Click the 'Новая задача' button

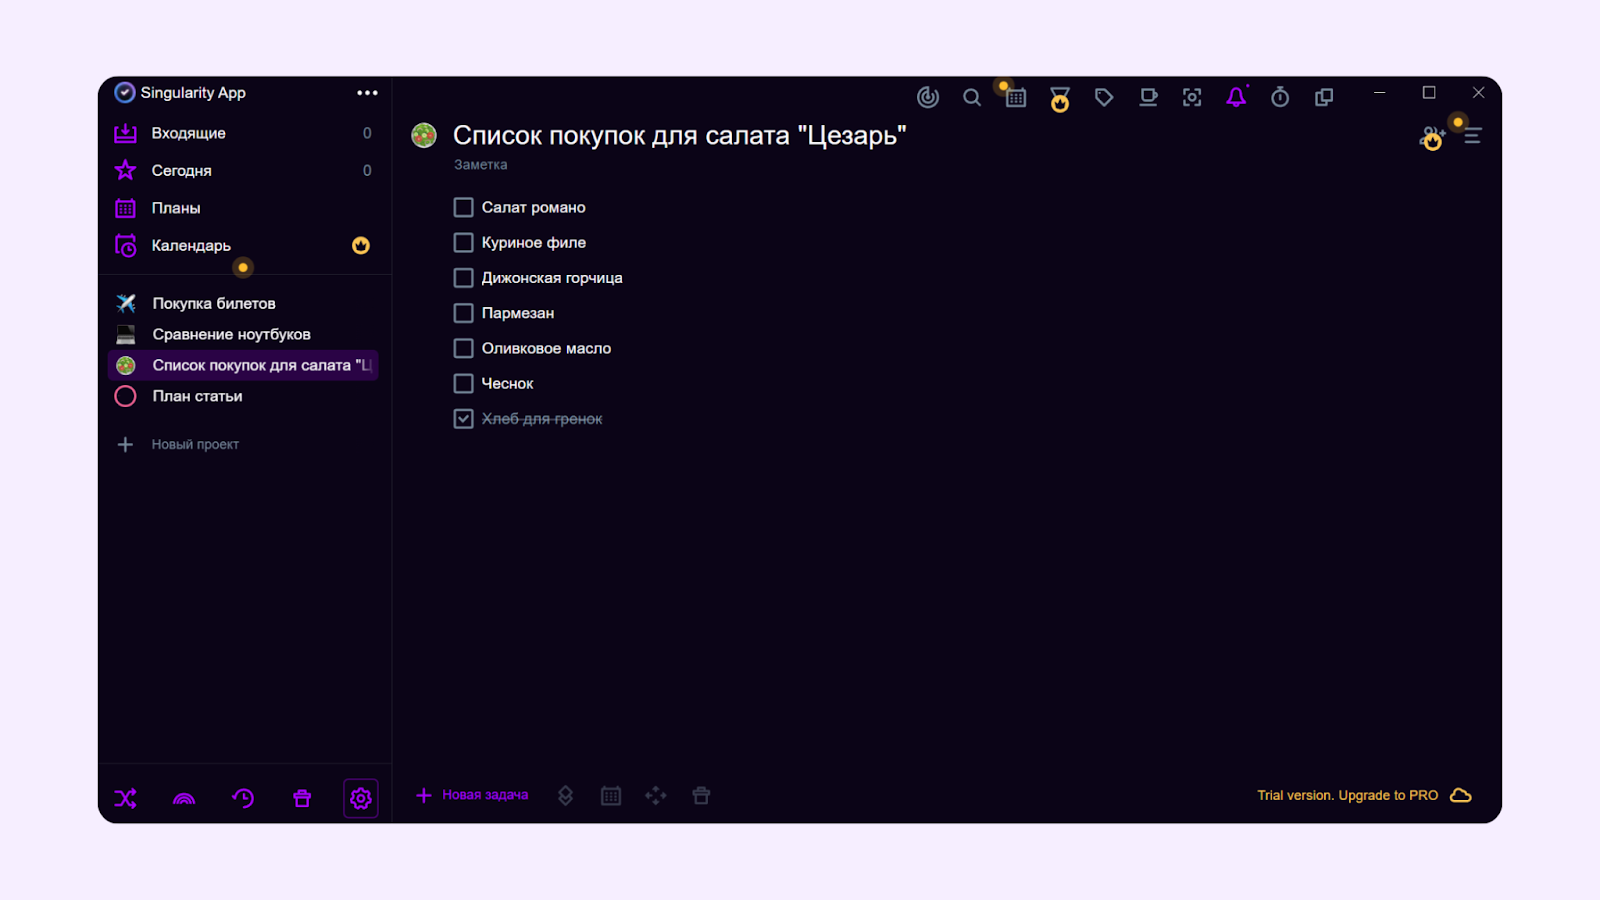[473, 795]
